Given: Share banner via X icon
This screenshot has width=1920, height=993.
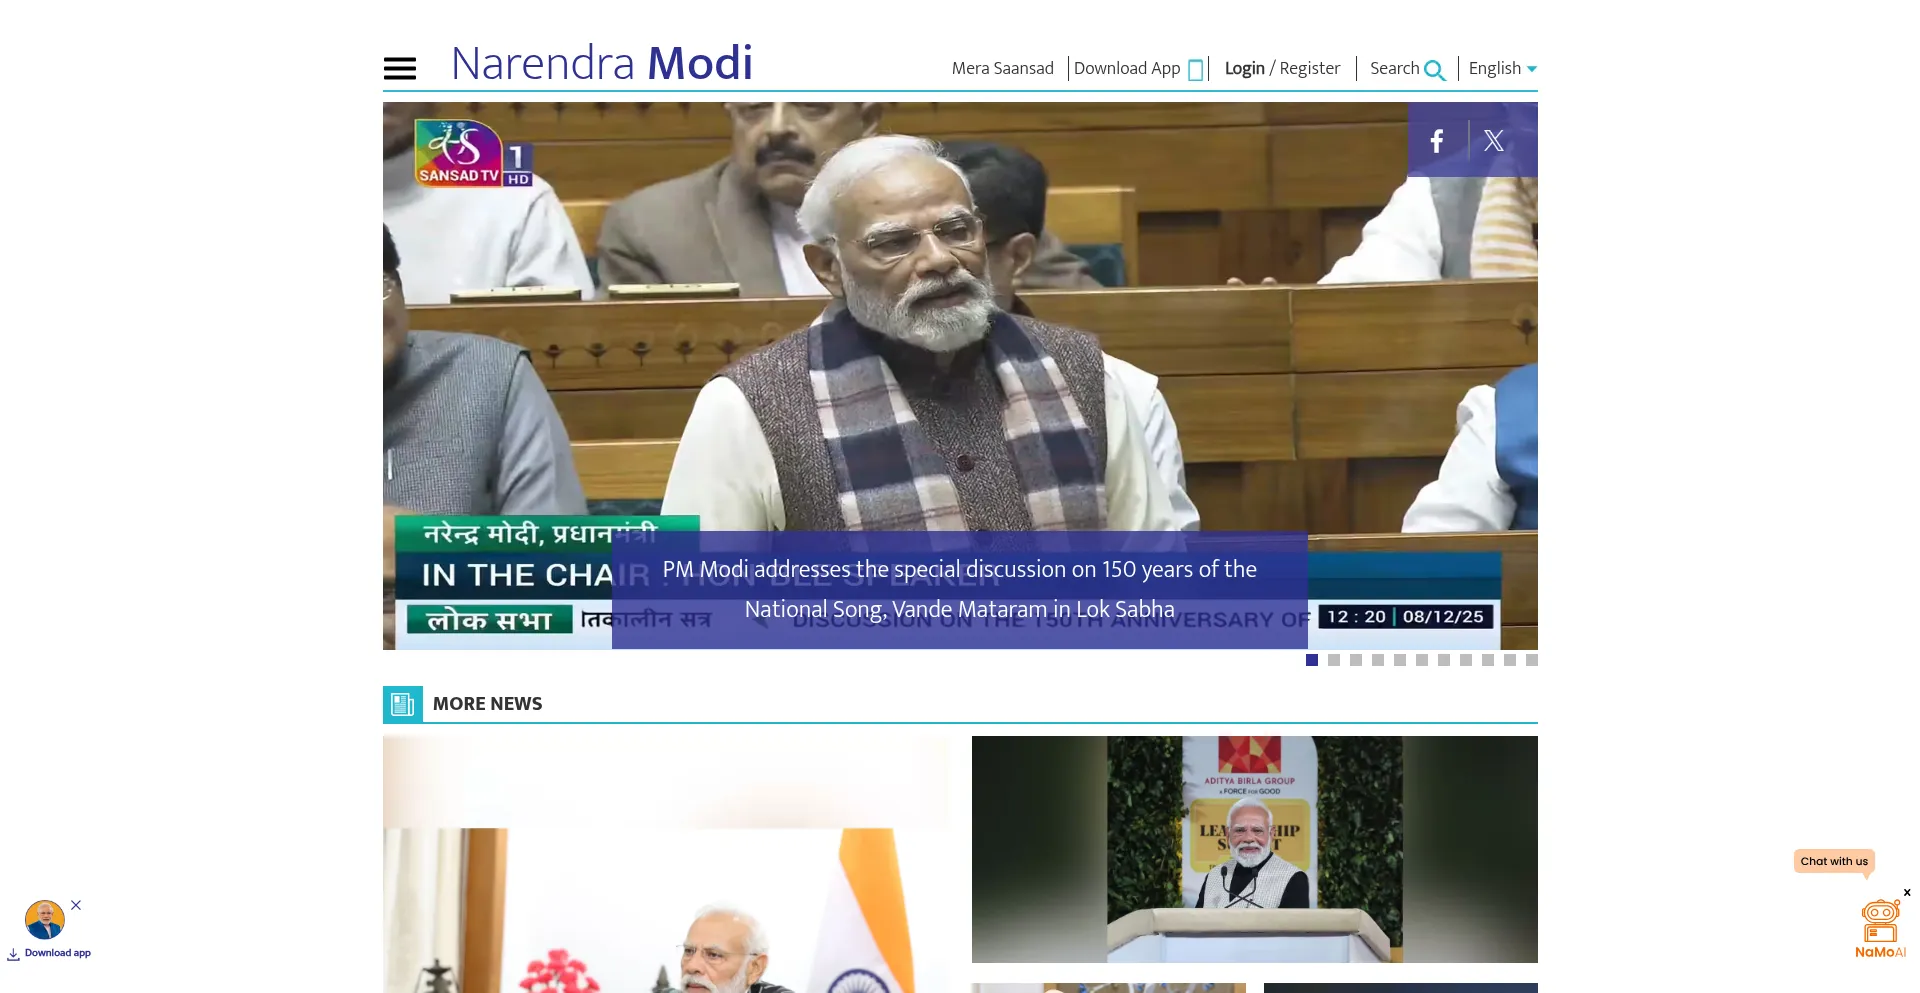Looking at the screenshot, I should coord(1494,141).
